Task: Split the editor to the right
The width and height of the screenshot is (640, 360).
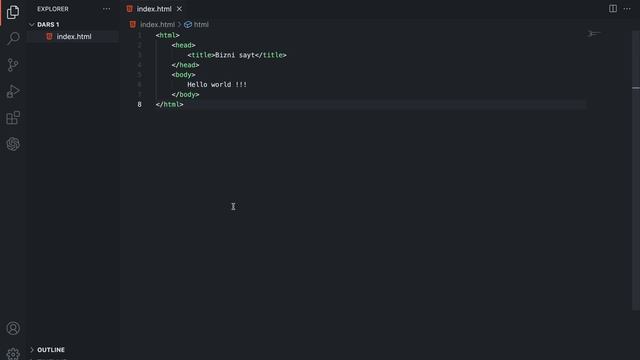Action: tap(613, 9)
